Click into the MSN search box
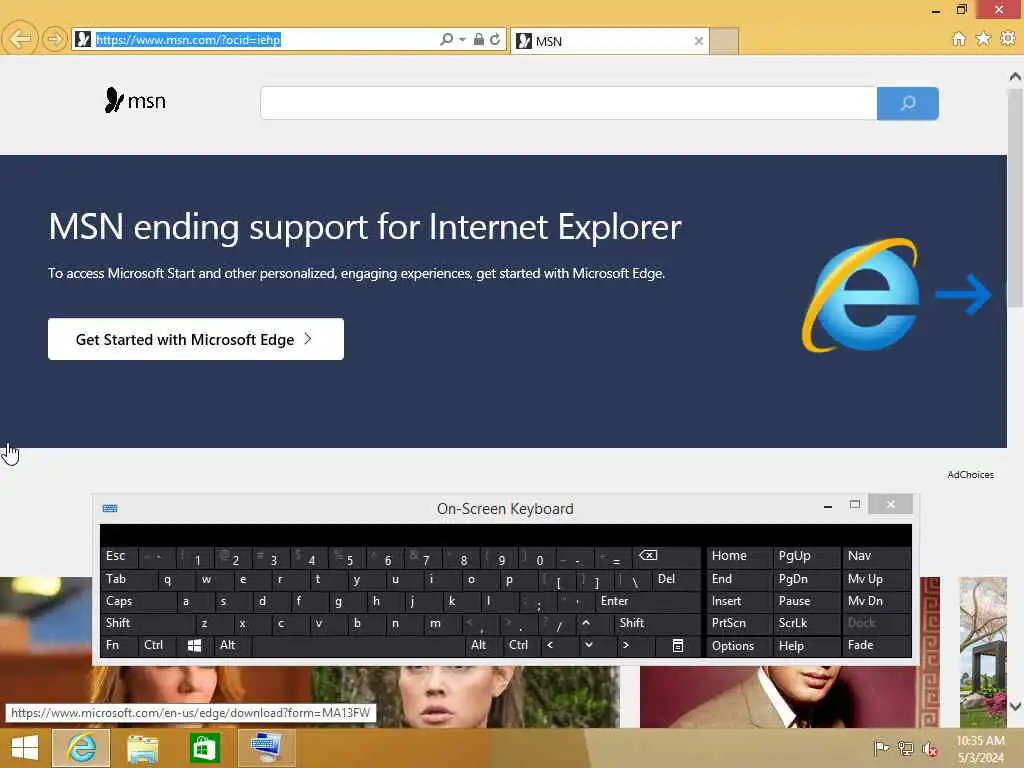Screen dimensions: 1024x768 568,103
